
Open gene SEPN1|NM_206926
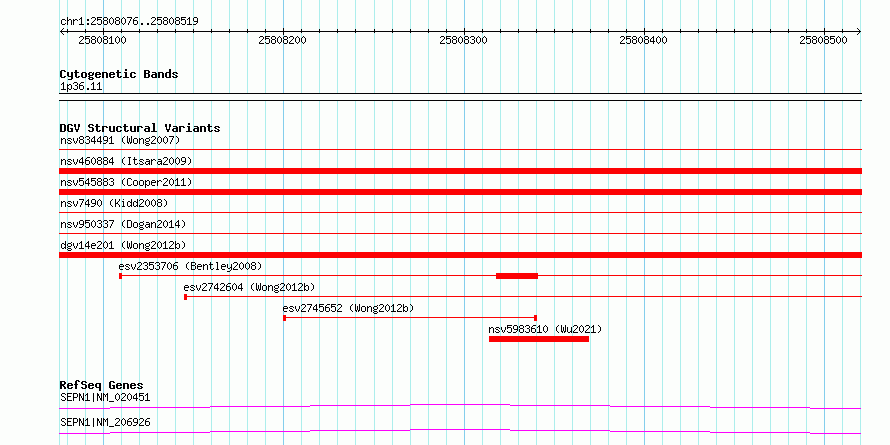tap(105, 423)
